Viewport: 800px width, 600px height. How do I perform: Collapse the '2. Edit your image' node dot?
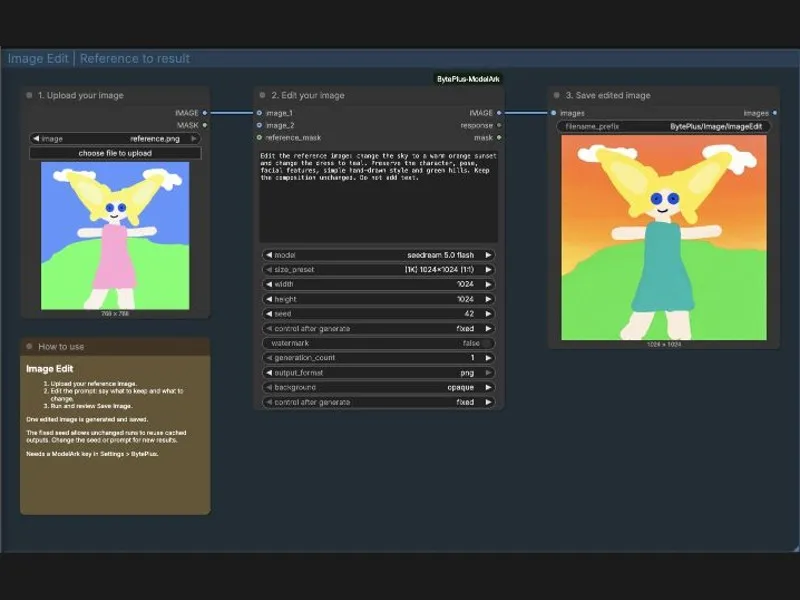pos(262,95)
